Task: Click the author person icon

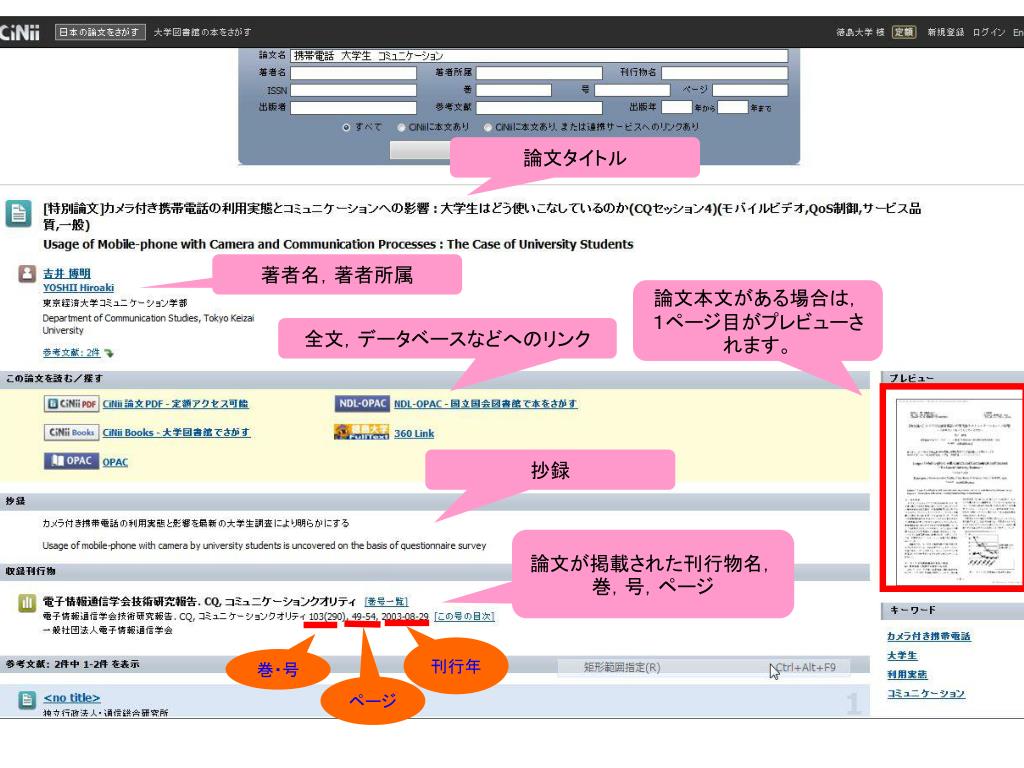Action: pos(27,273)
